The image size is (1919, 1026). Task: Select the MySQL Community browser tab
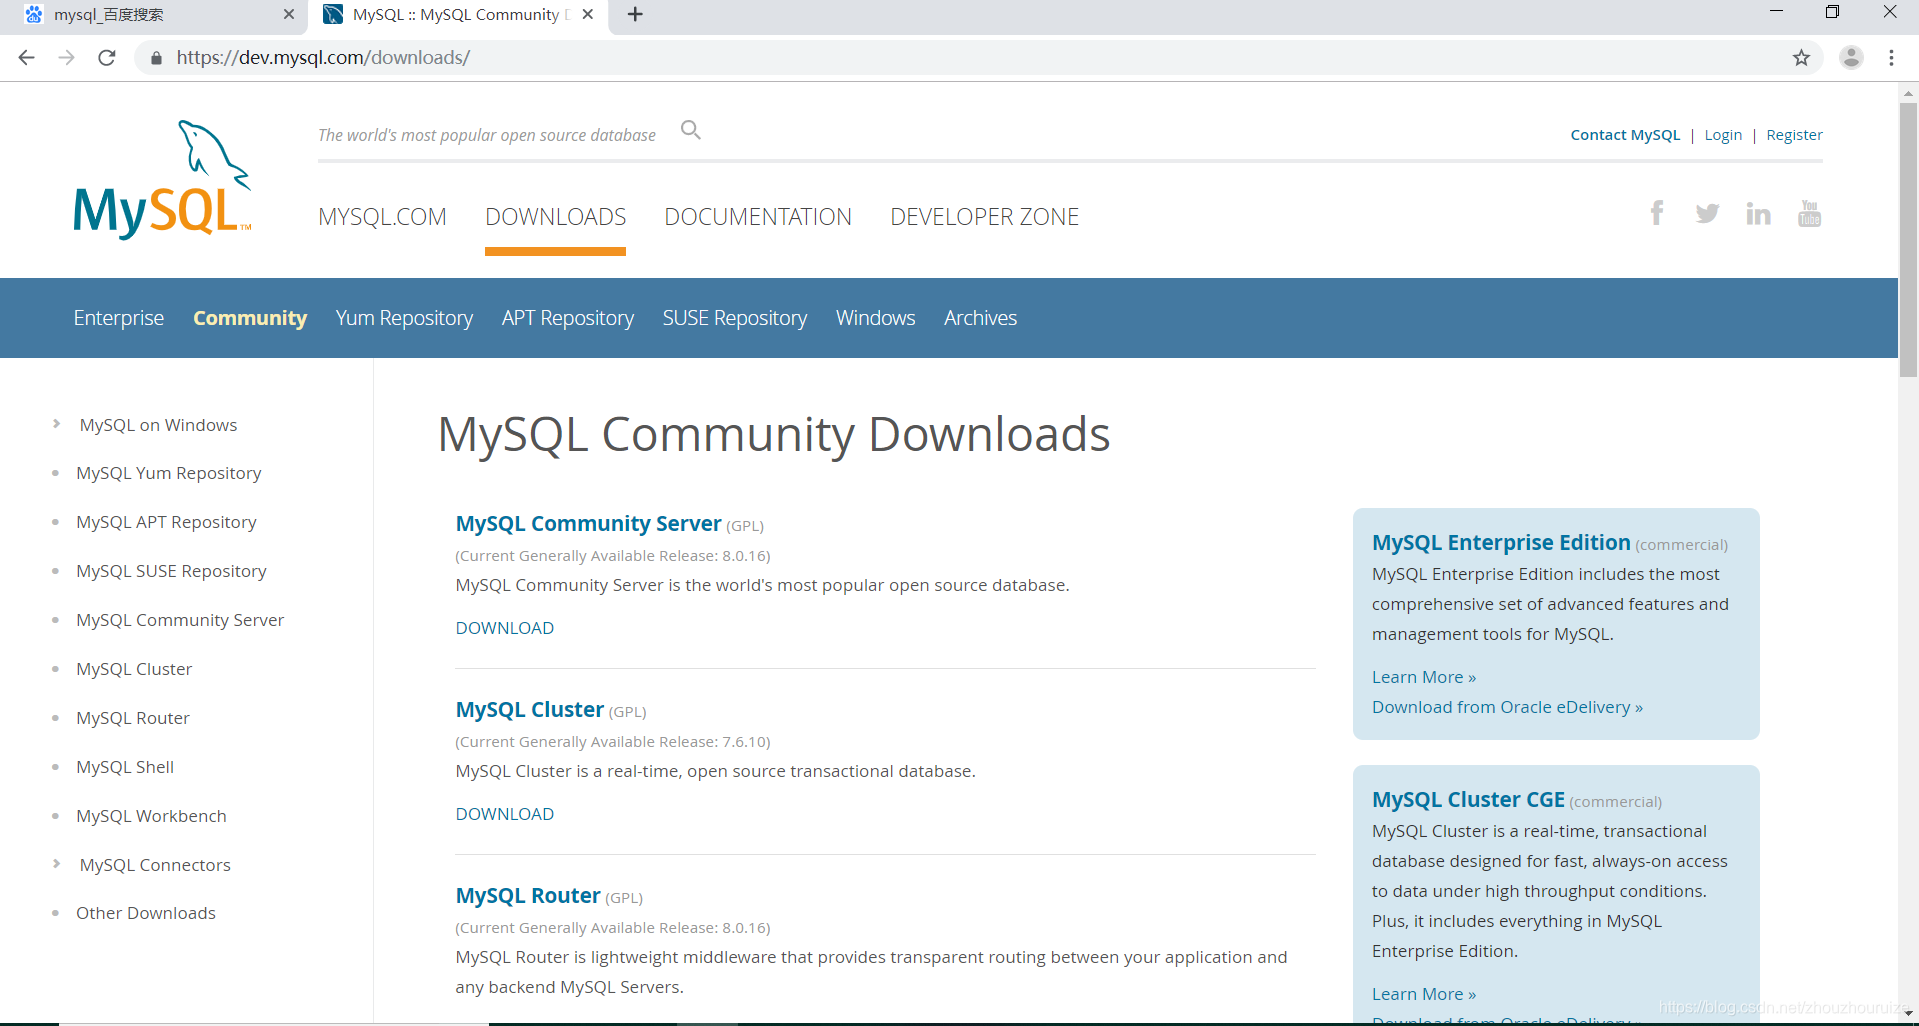click(x=460, y=15)
